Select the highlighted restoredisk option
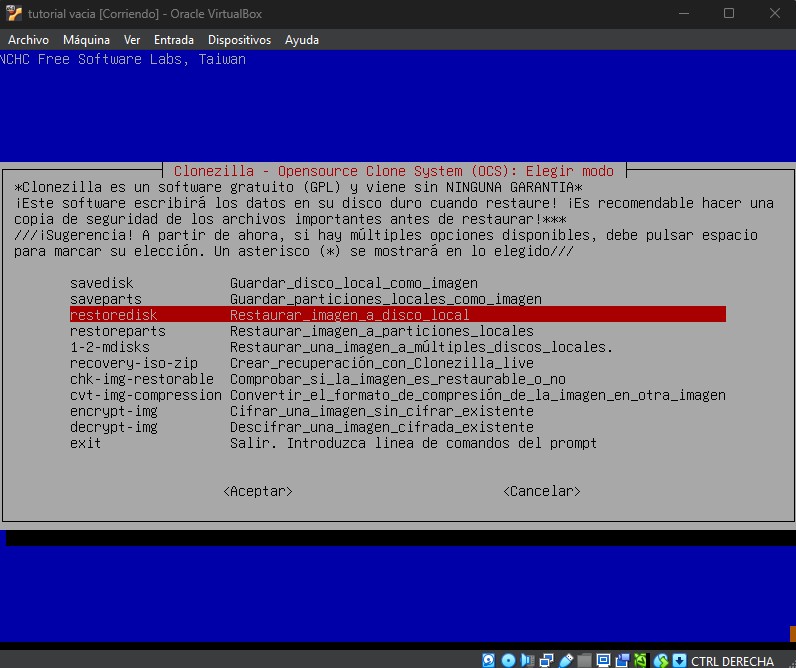The image size is (796, 668). [x=397, y=315]
